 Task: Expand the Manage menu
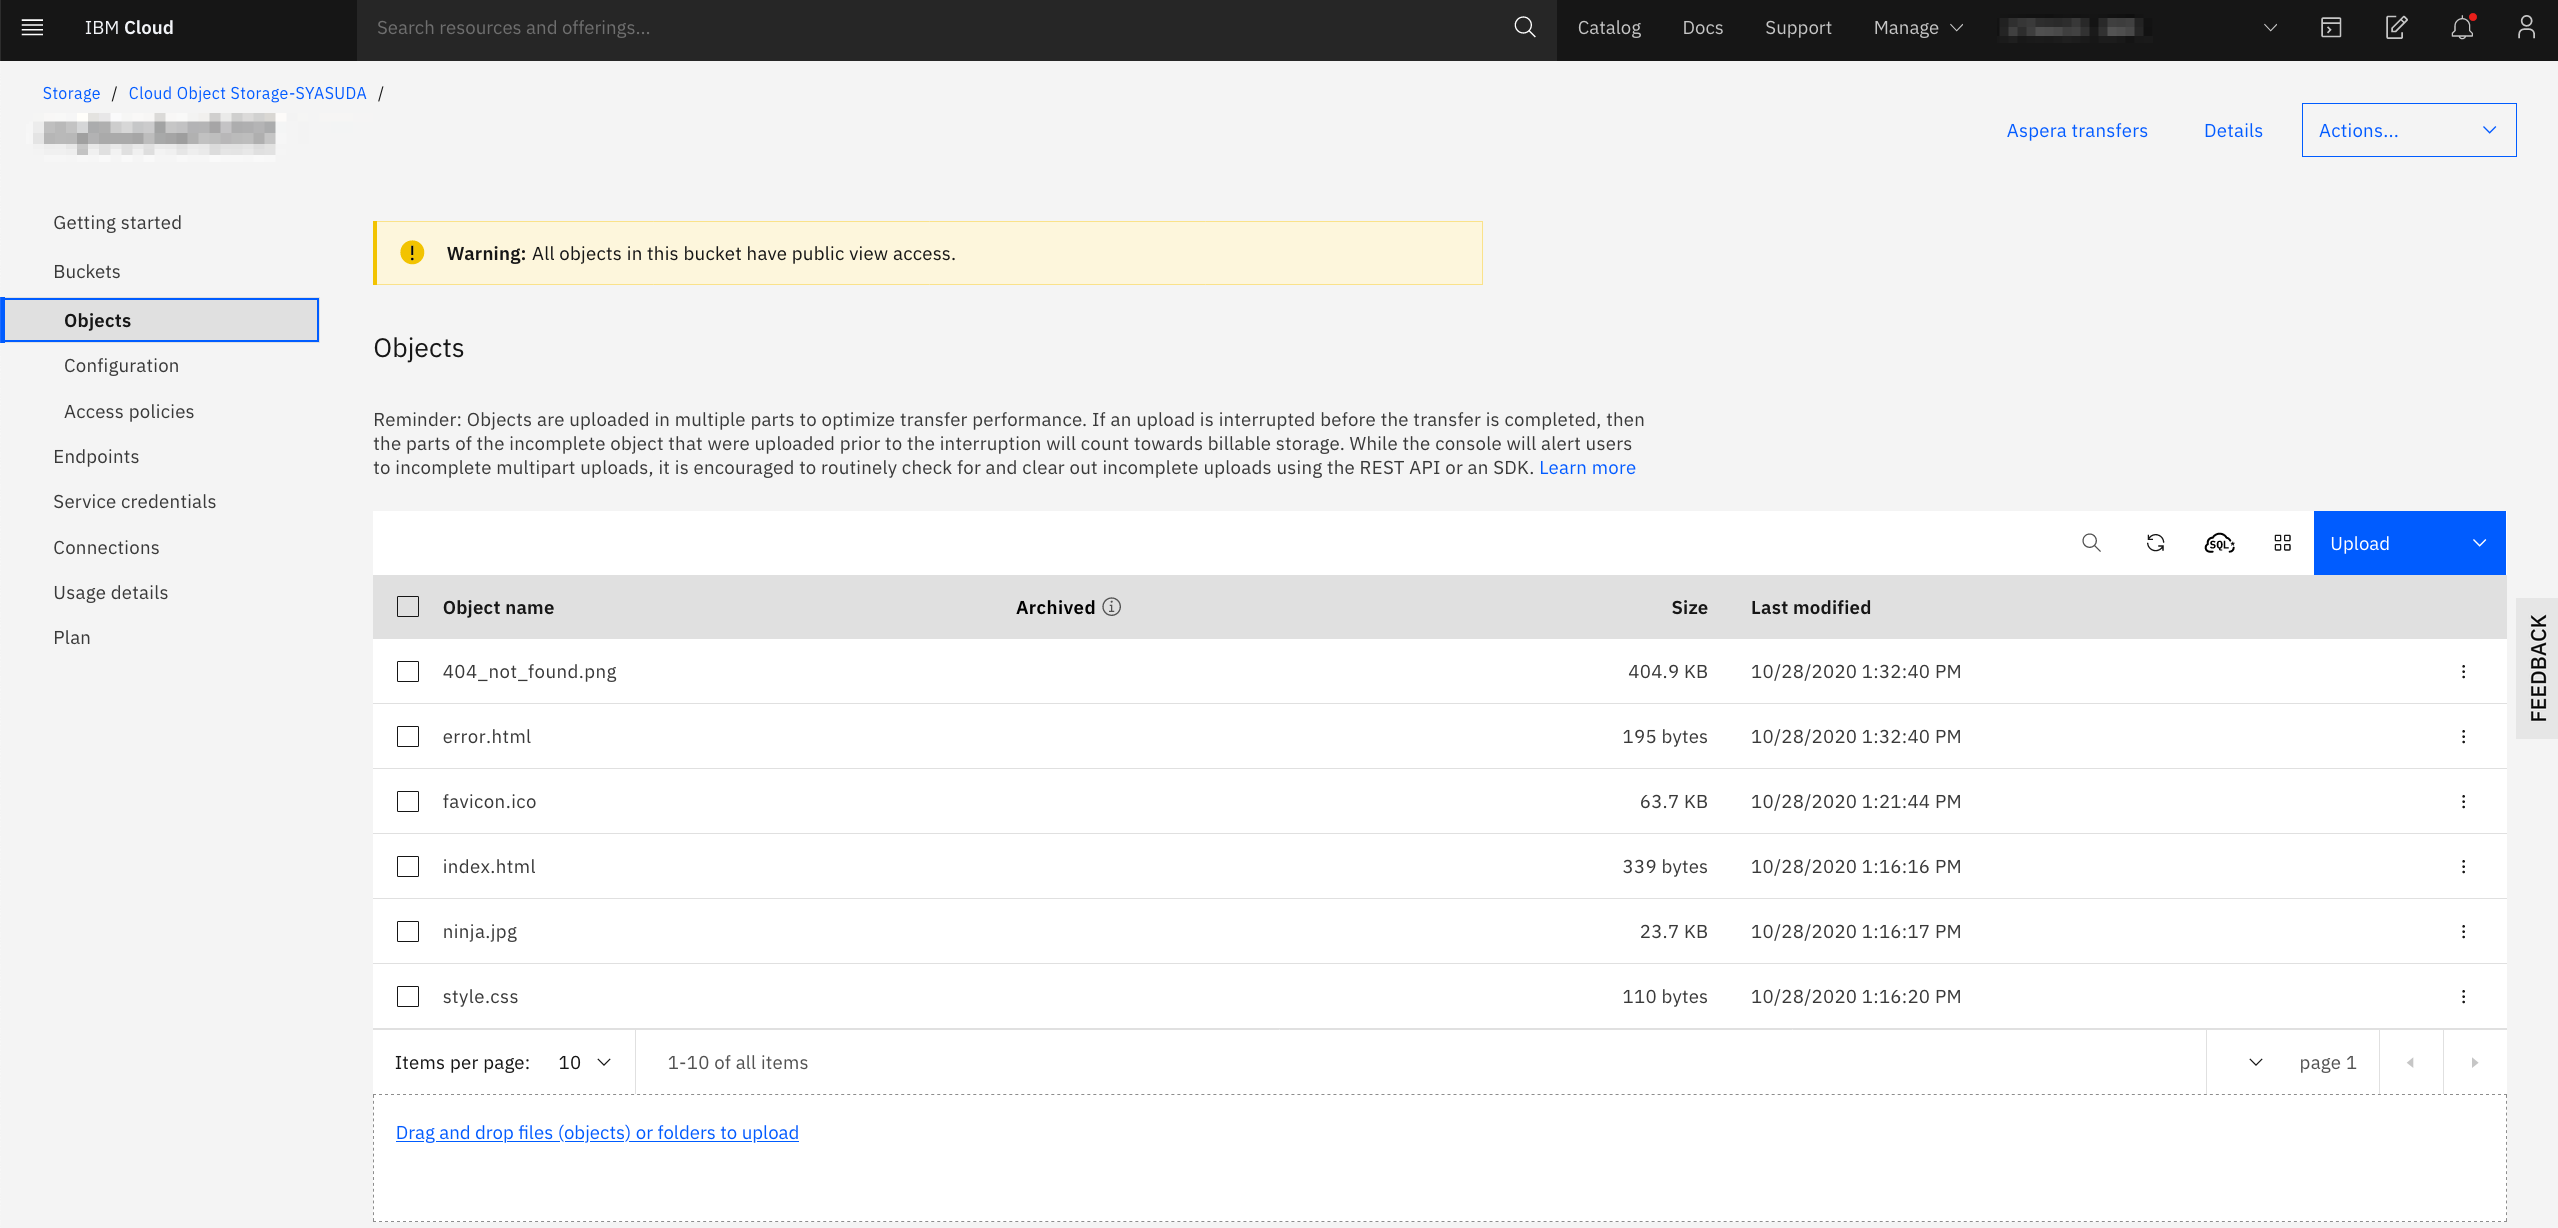(x=1917, y=28)
